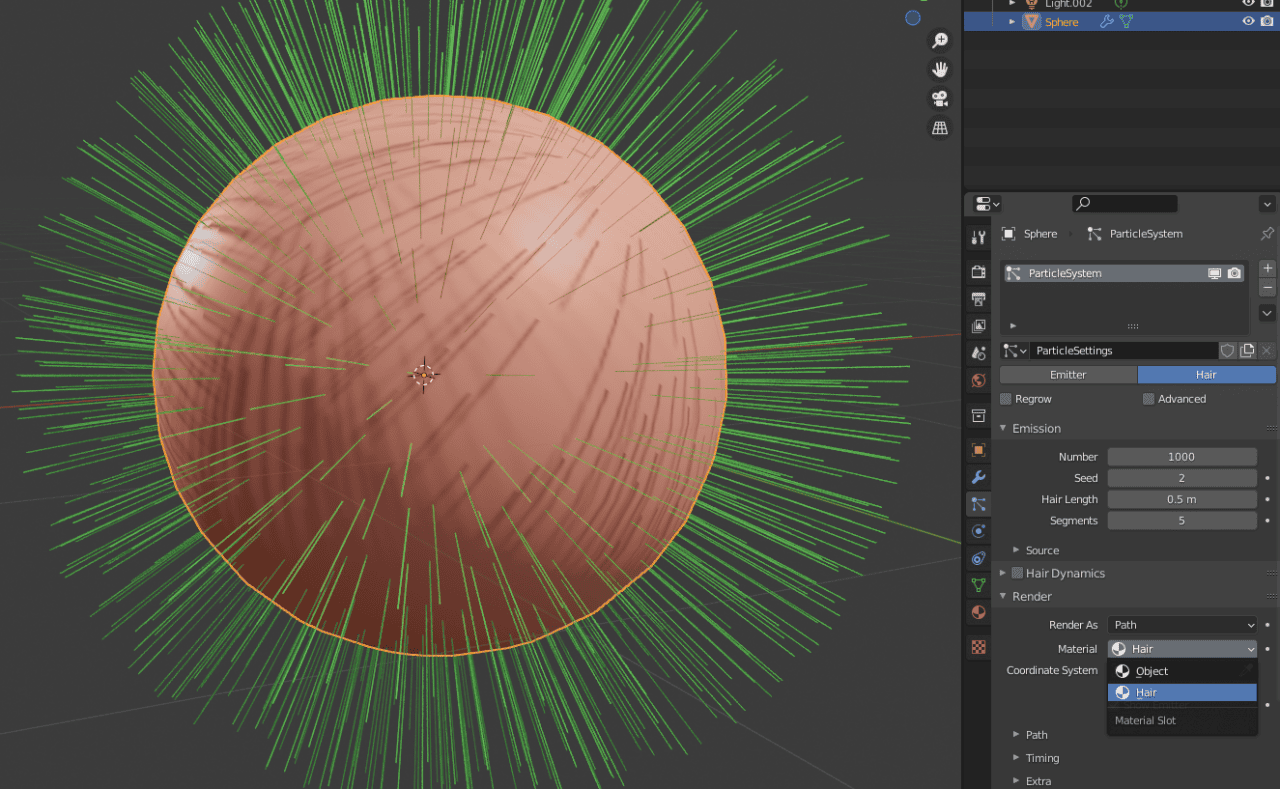Choose Object in the Material dropdown list
The width and height of the screenshot is (1280, 789).
[x=1152, y=670]
